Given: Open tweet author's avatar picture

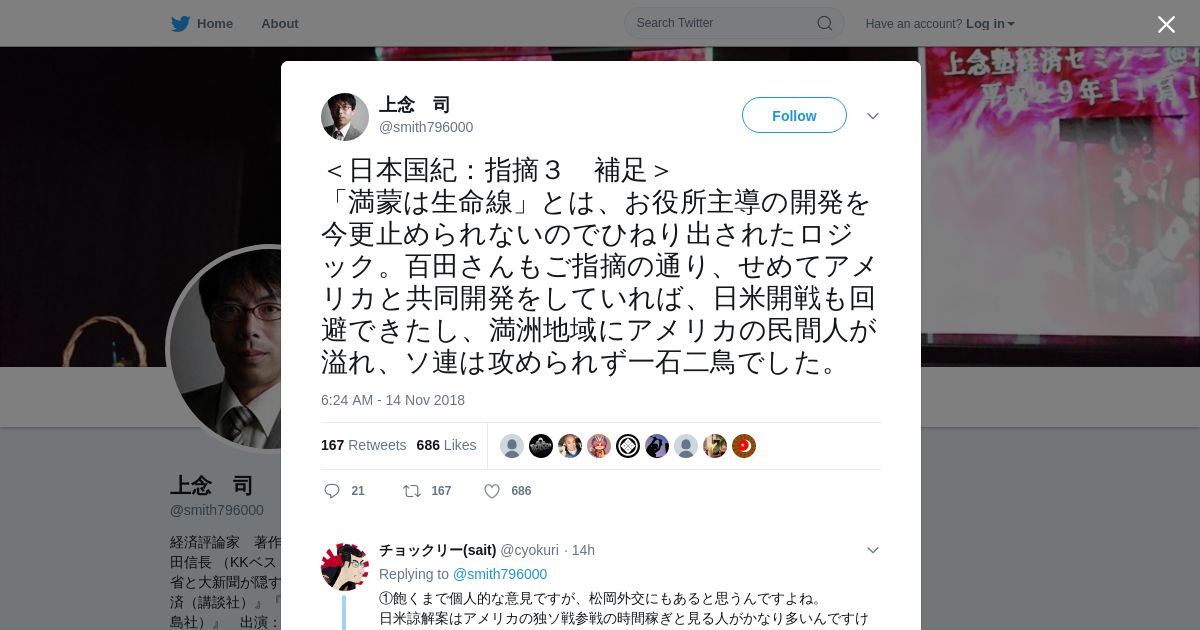Looking at the screenshot, I should [345, 117].
